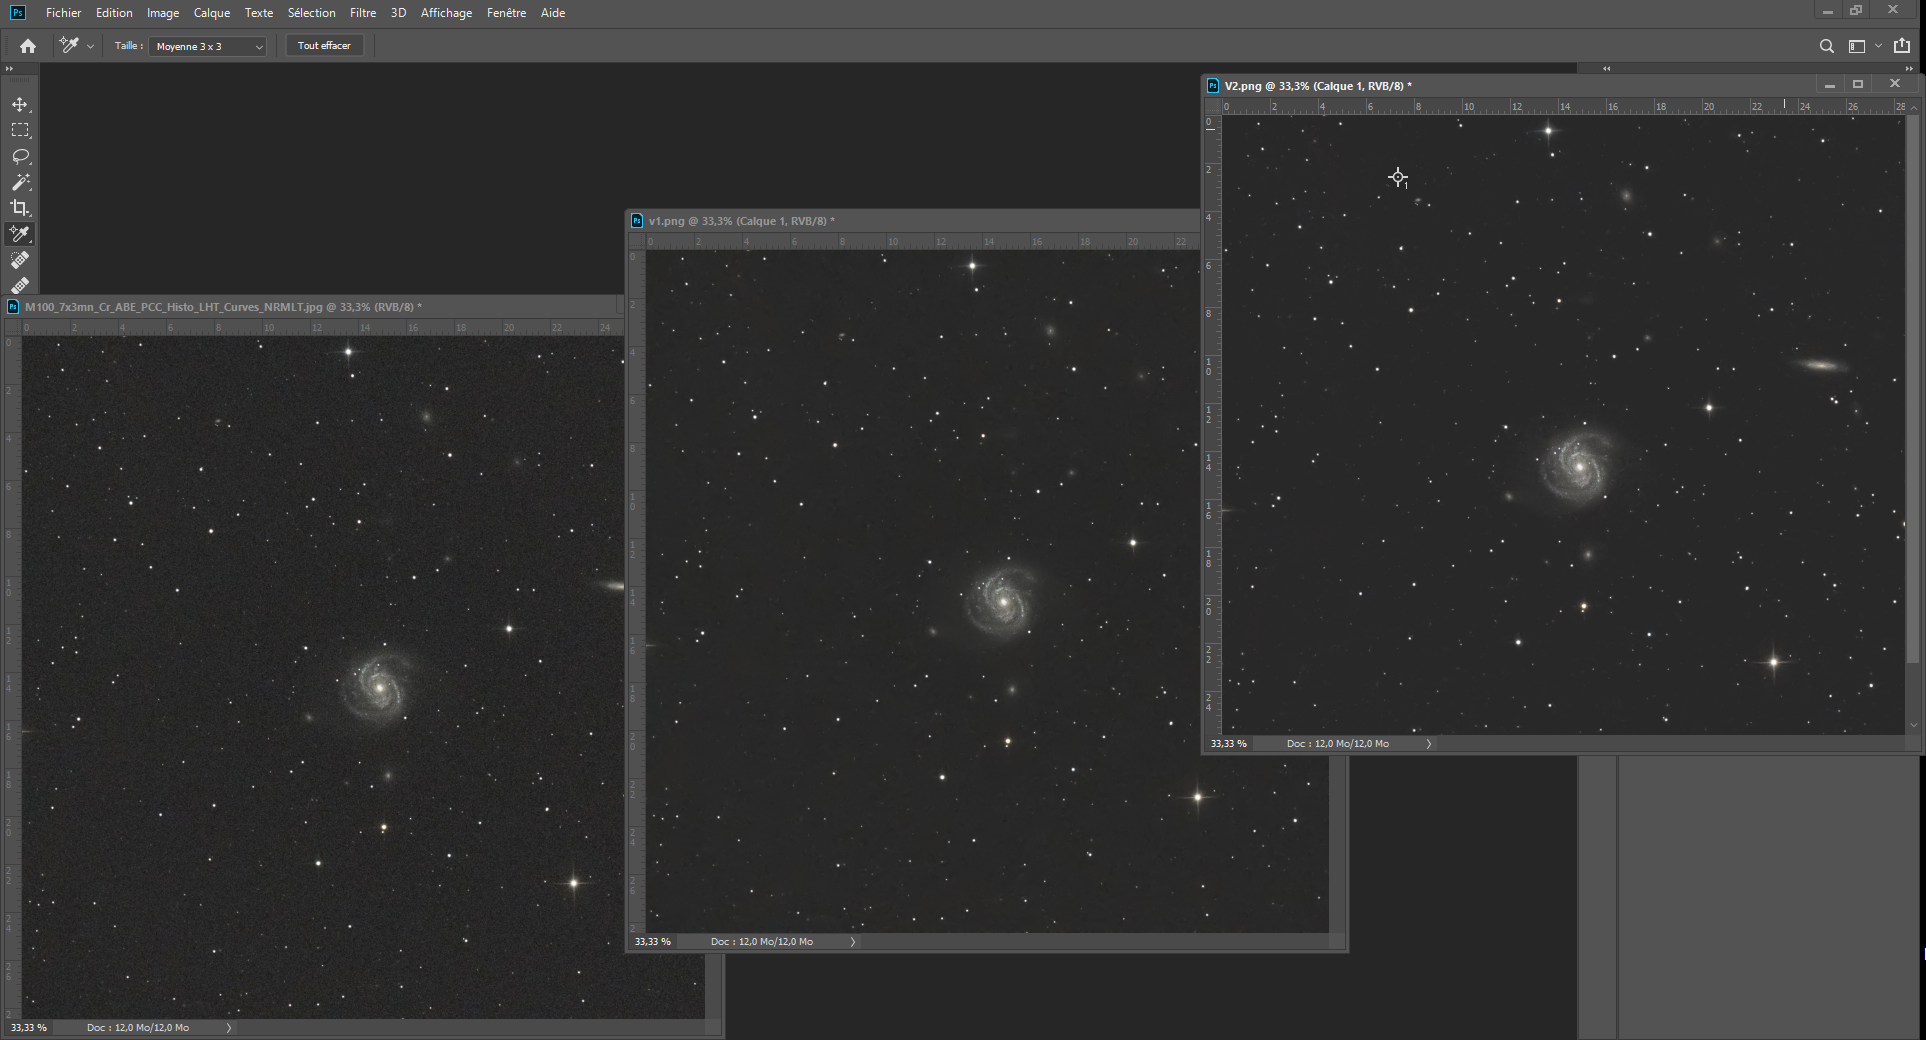Open the Filtre menu
1926x1040 pixels.
(x=363, y=13)
